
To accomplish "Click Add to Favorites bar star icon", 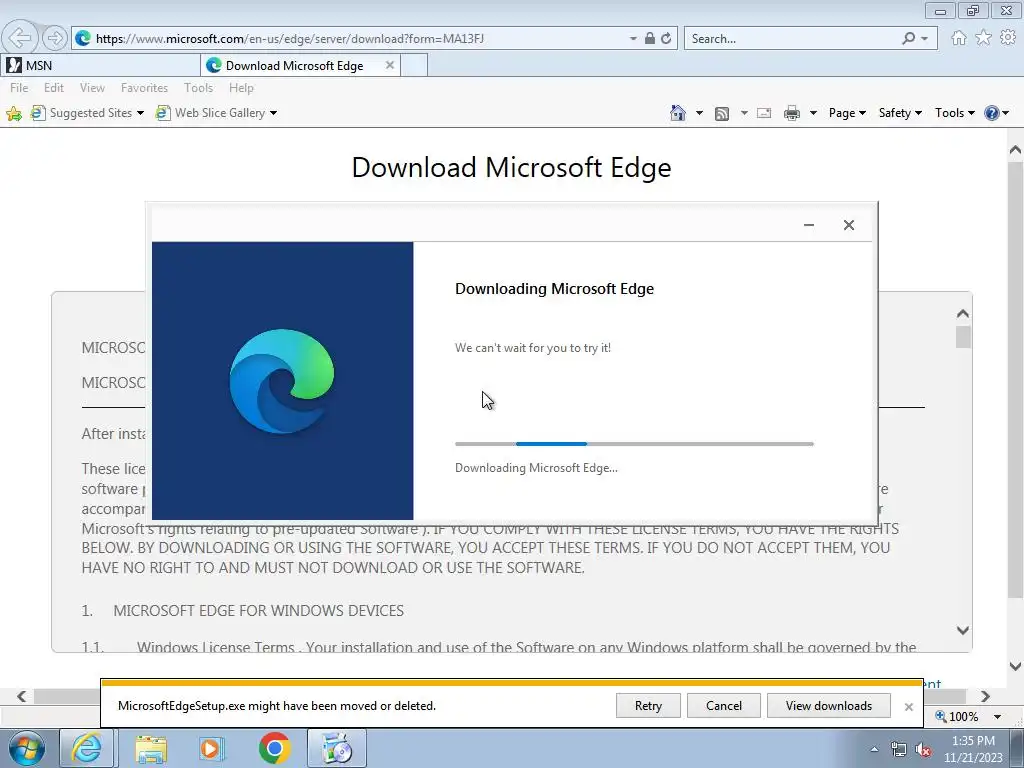I will tap(14, 114).
